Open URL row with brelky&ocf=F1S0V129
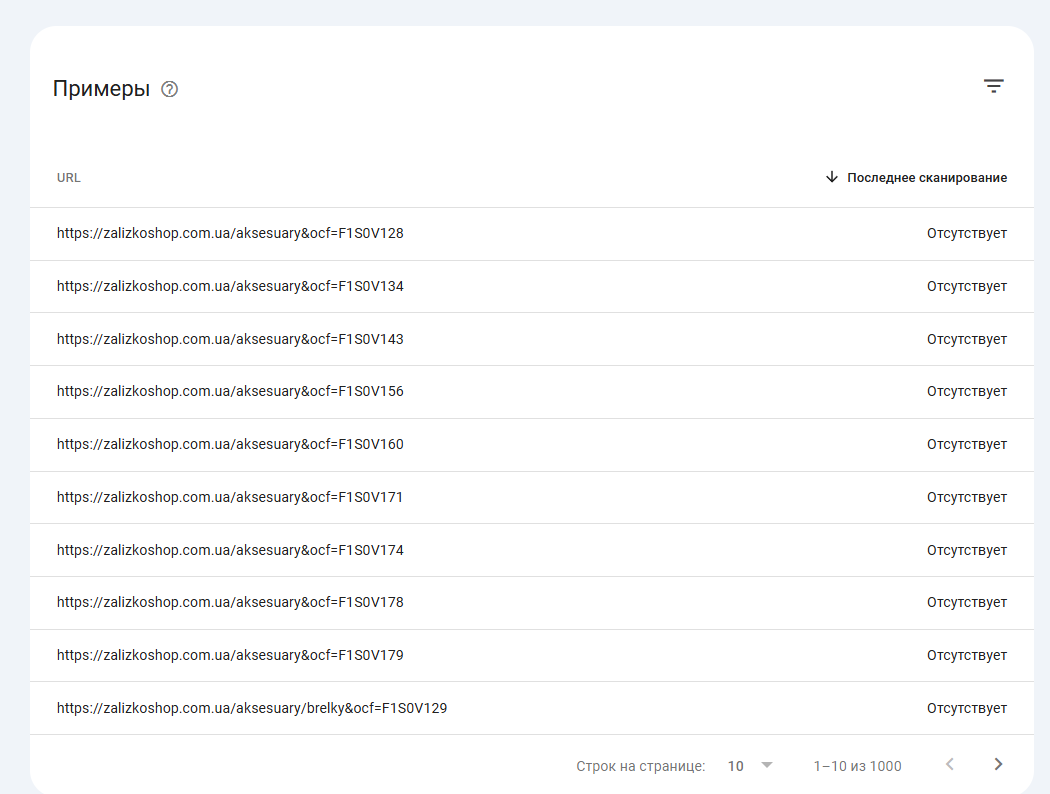The height and width of the screenshot is (794, 1050). 532,708
